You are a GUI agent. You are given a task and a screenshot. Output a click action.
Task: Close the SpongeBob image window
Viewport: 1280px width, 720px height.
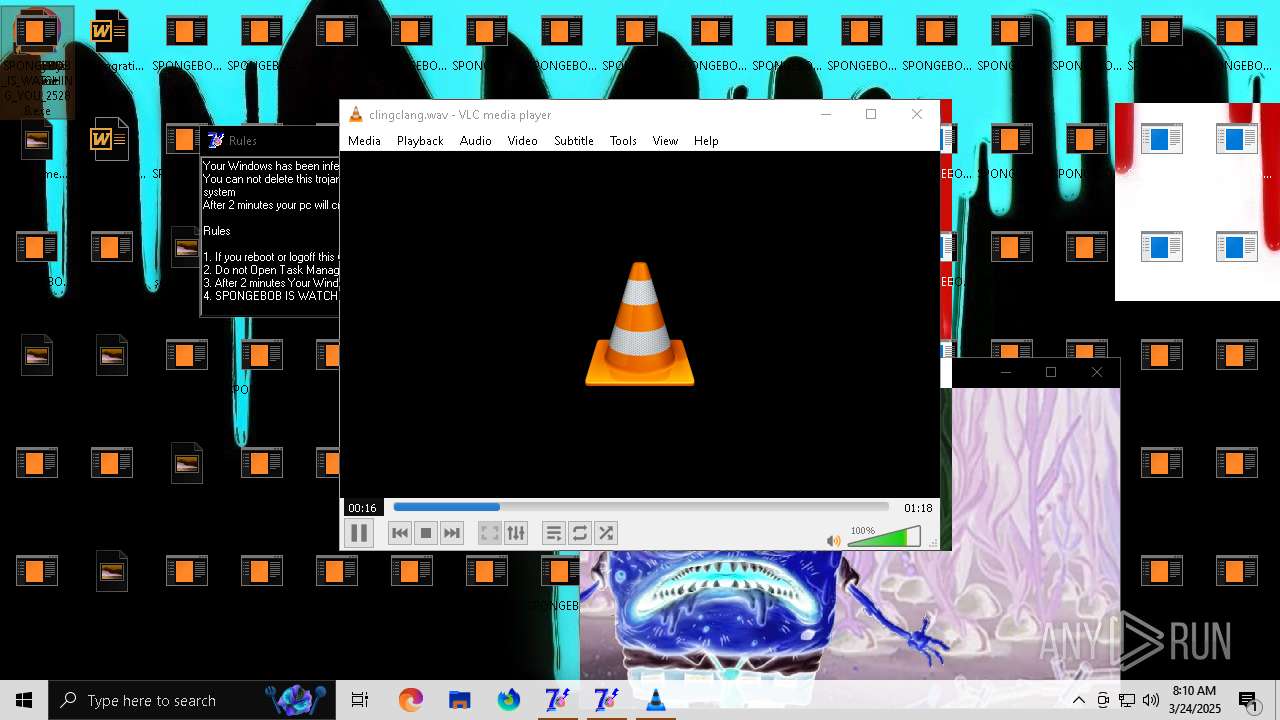click(x=1097, y=372)
